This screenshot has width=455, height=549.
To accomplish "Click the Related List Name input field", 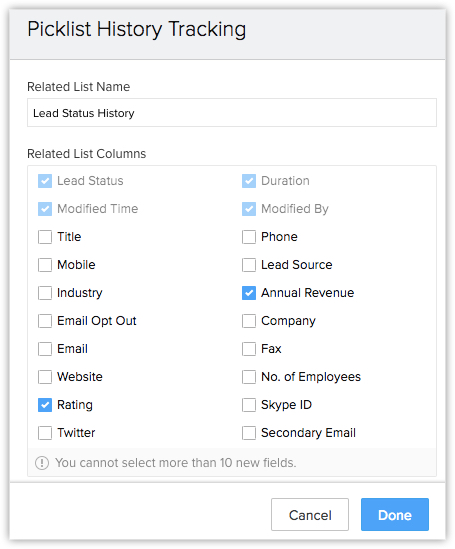I will pyautogui.click(x=232, y=113).
